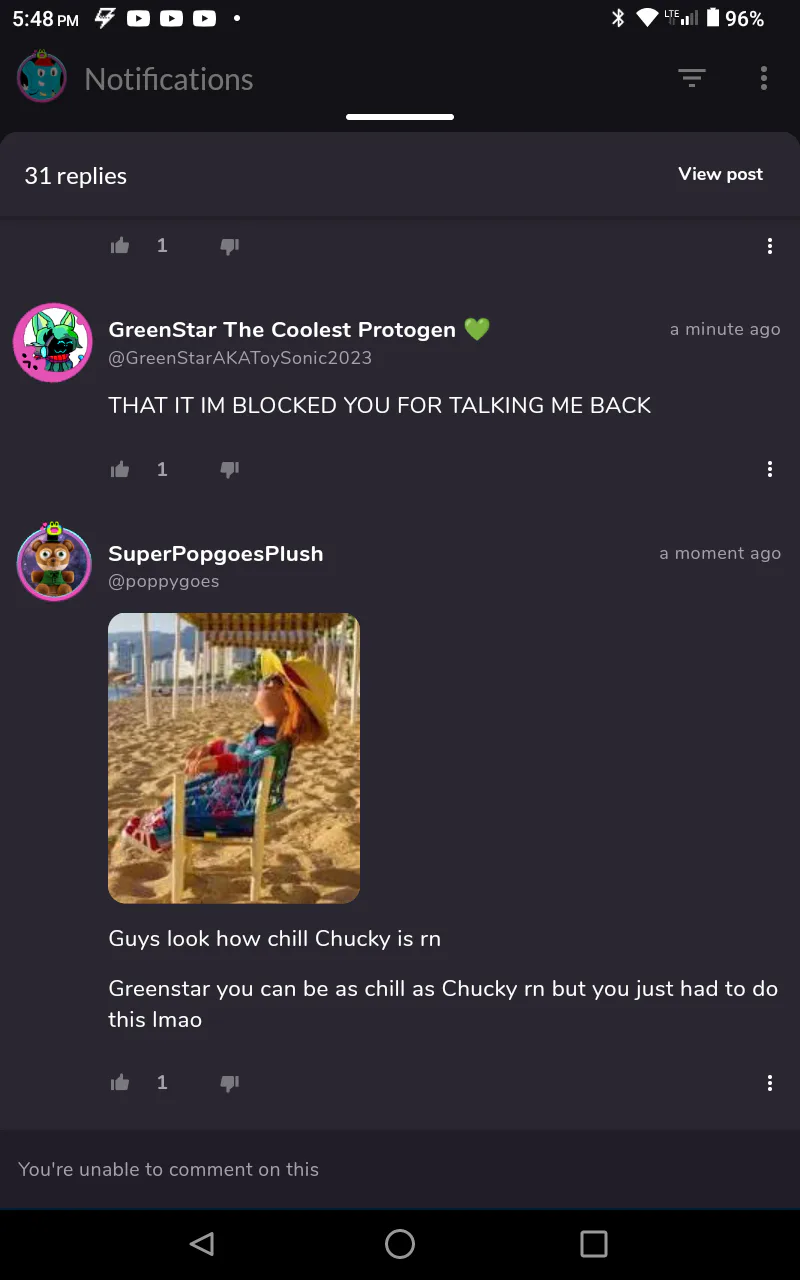Open the Notifications overflow menu
The image size is (800, 1280).
coord(764,78)
